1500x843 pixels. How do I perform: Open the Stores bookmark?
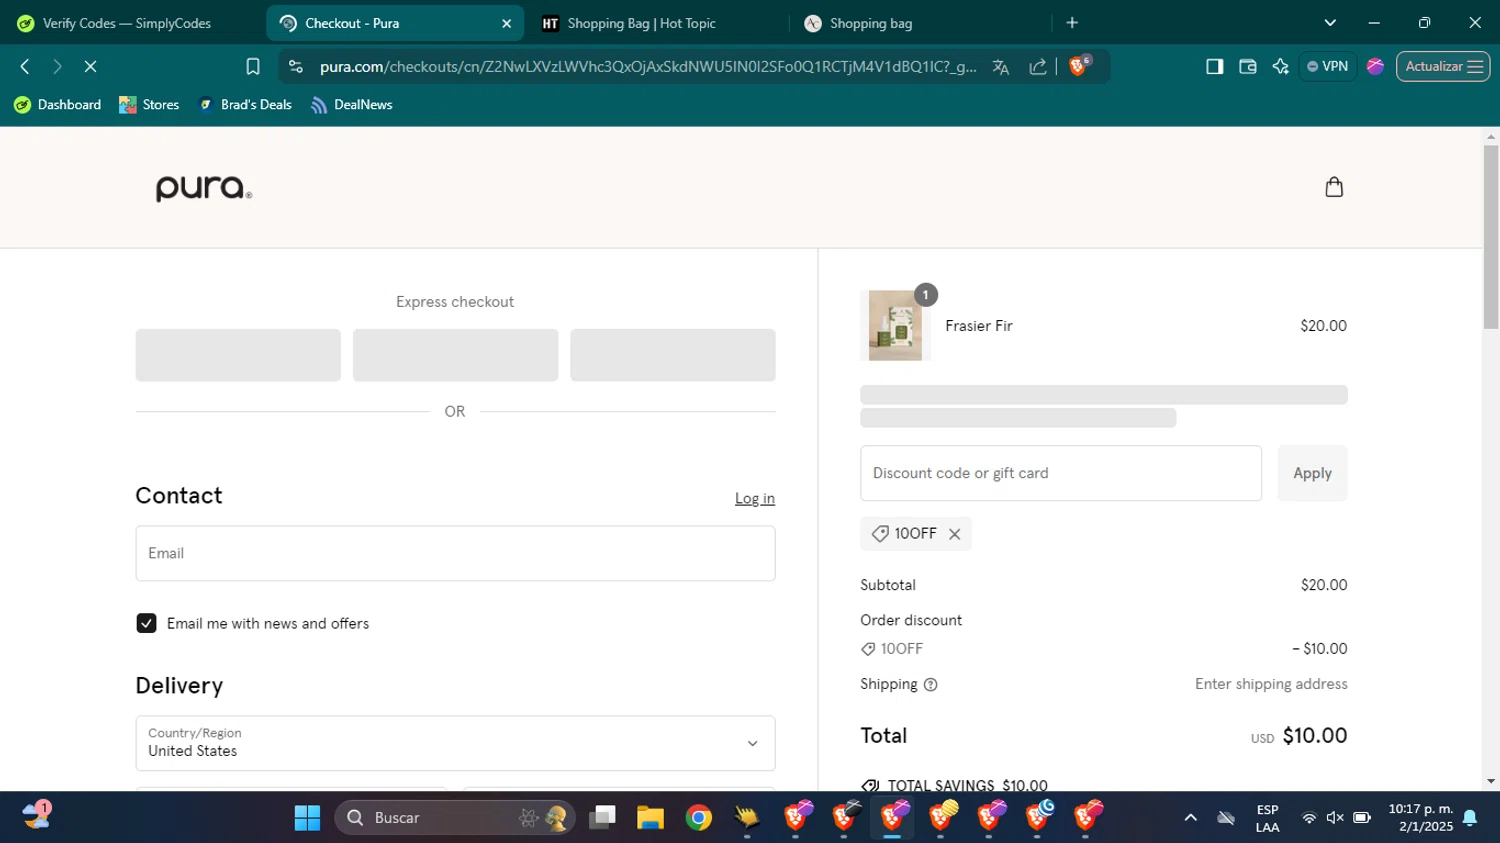[x=149, y=104]
